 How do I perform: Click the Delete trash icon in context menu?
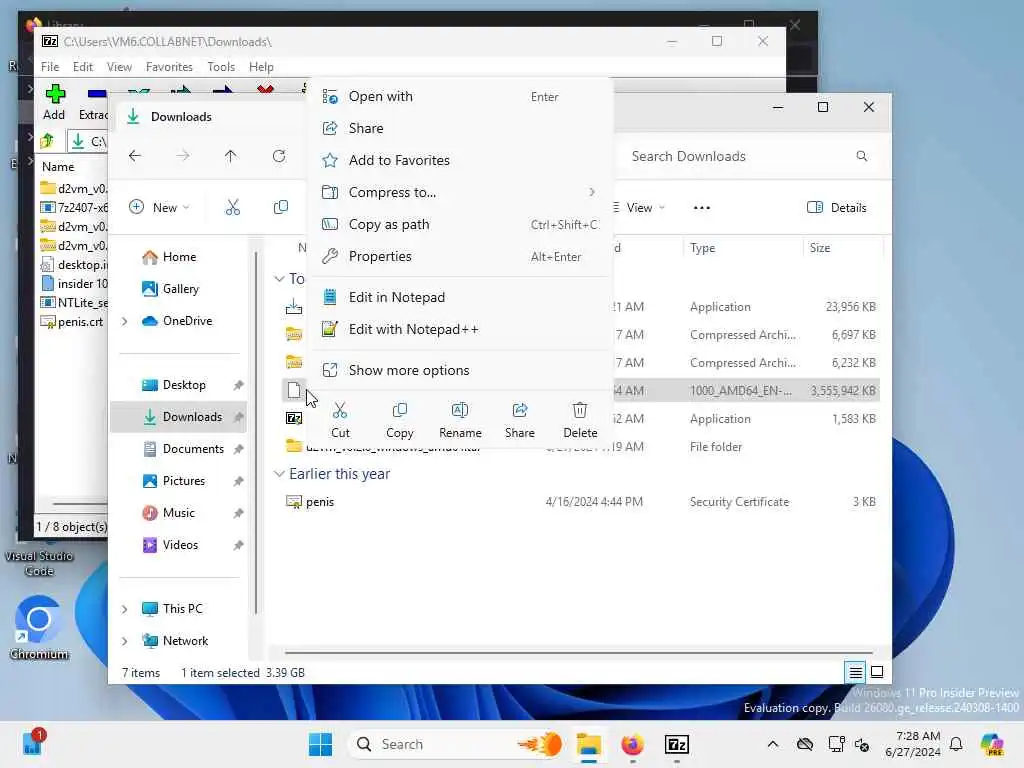tap(580, 419)
